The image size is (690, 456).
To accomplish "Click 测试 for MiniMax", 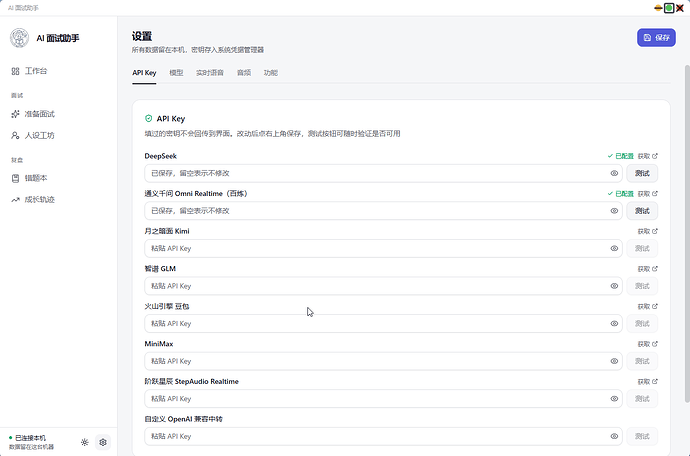I will [x=642, y=361].
